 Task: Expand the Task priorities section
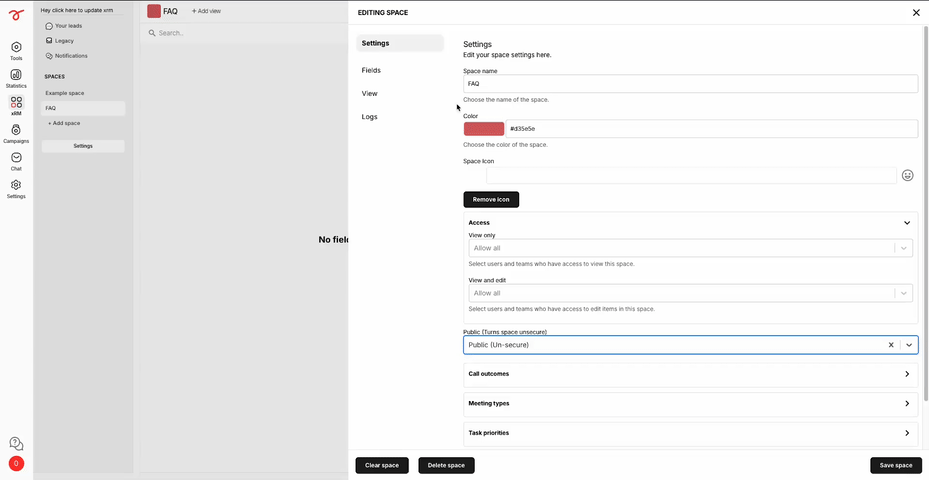[690, 433]
